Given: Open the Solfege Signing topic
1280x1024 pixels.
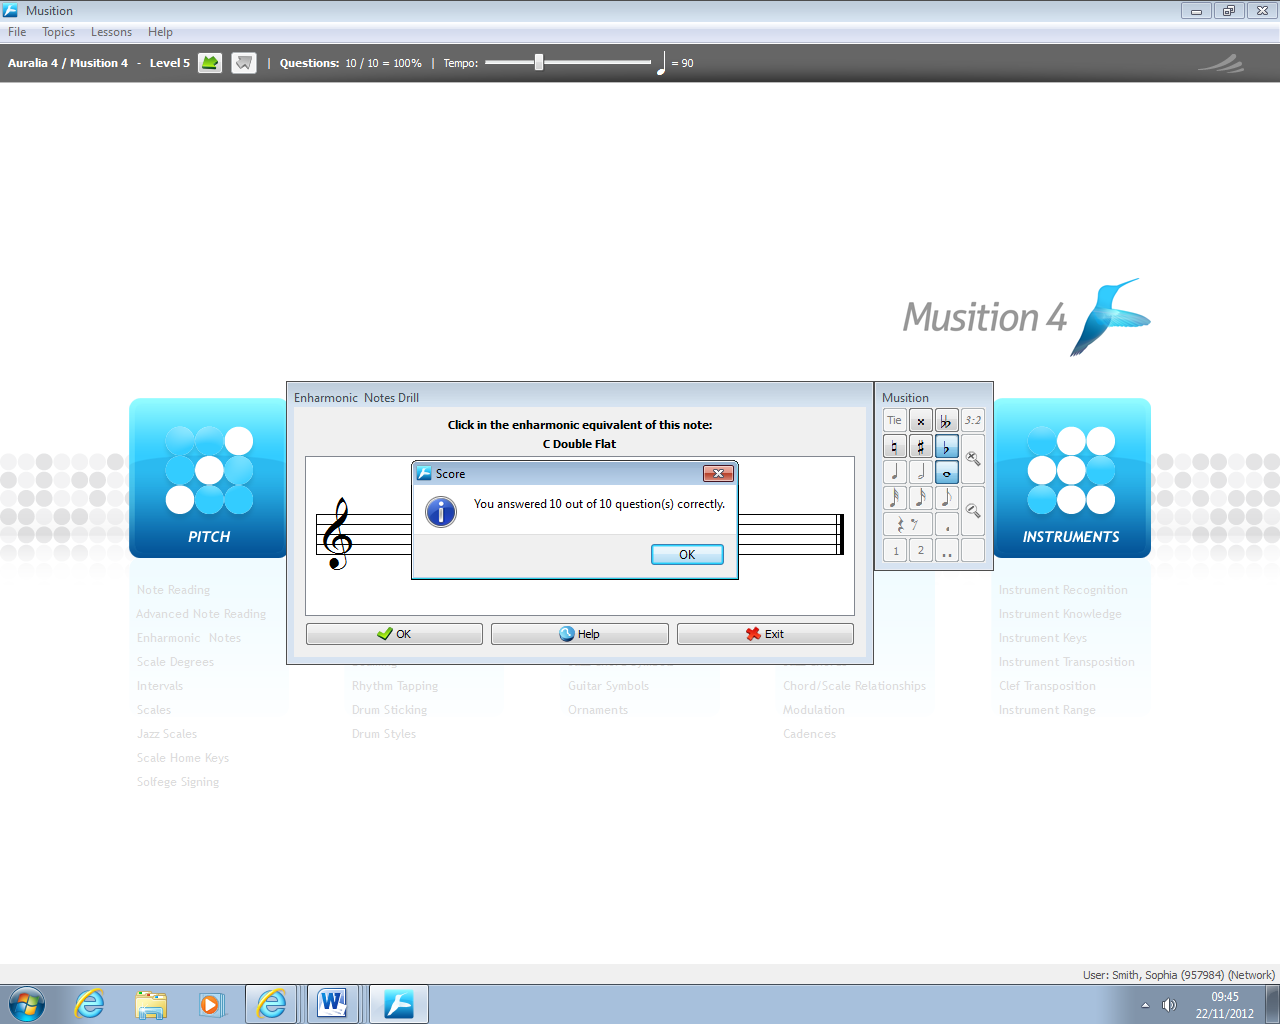Looking at the screenshot, I should click(x=178, y=782).
